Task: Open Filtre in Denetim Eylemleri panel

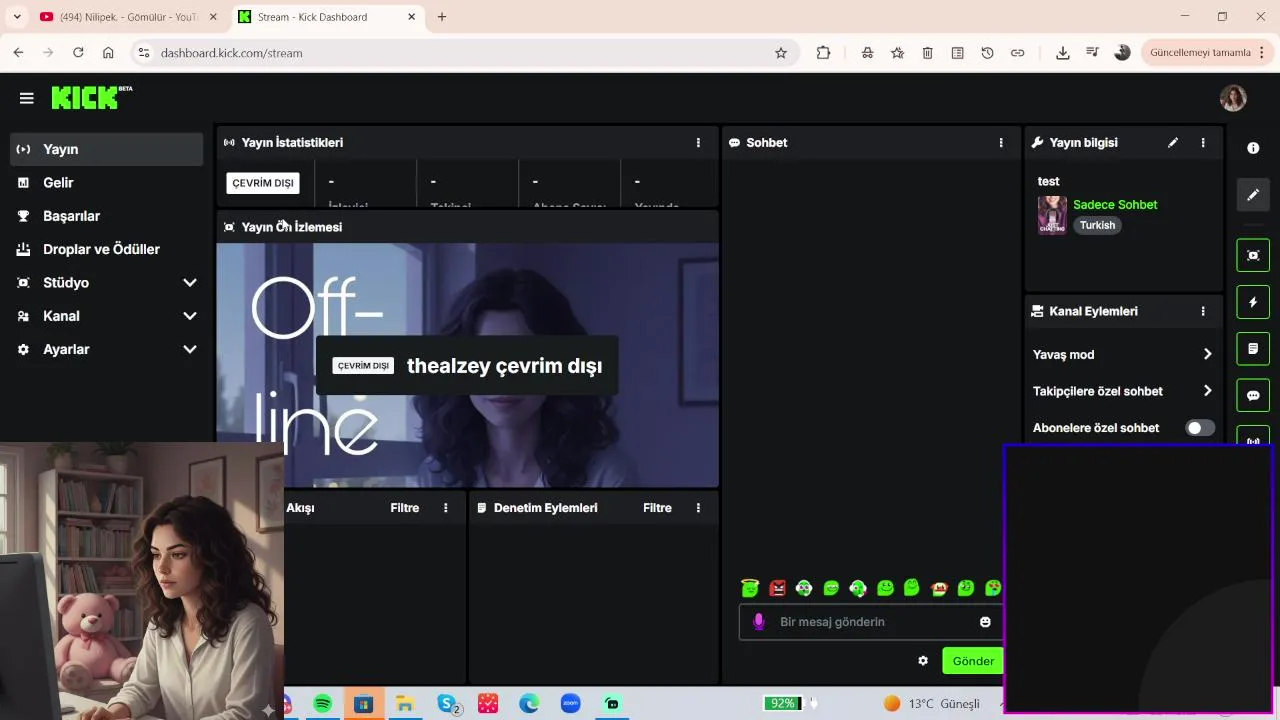Action: point(657,508)
